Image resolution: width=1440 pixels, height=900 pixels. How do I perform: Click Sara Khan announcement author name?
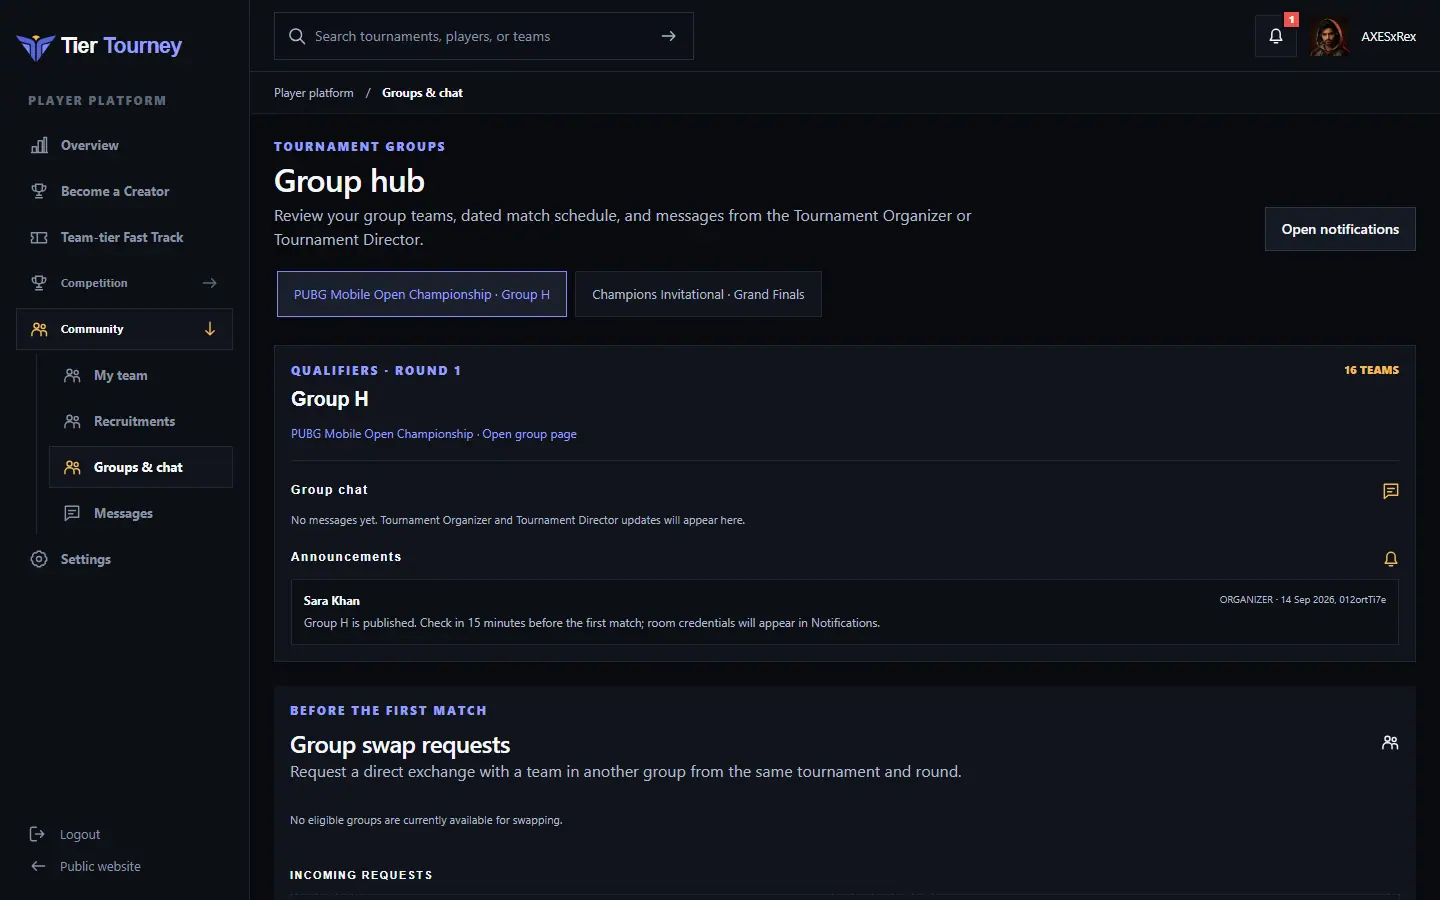pos(332,601)
